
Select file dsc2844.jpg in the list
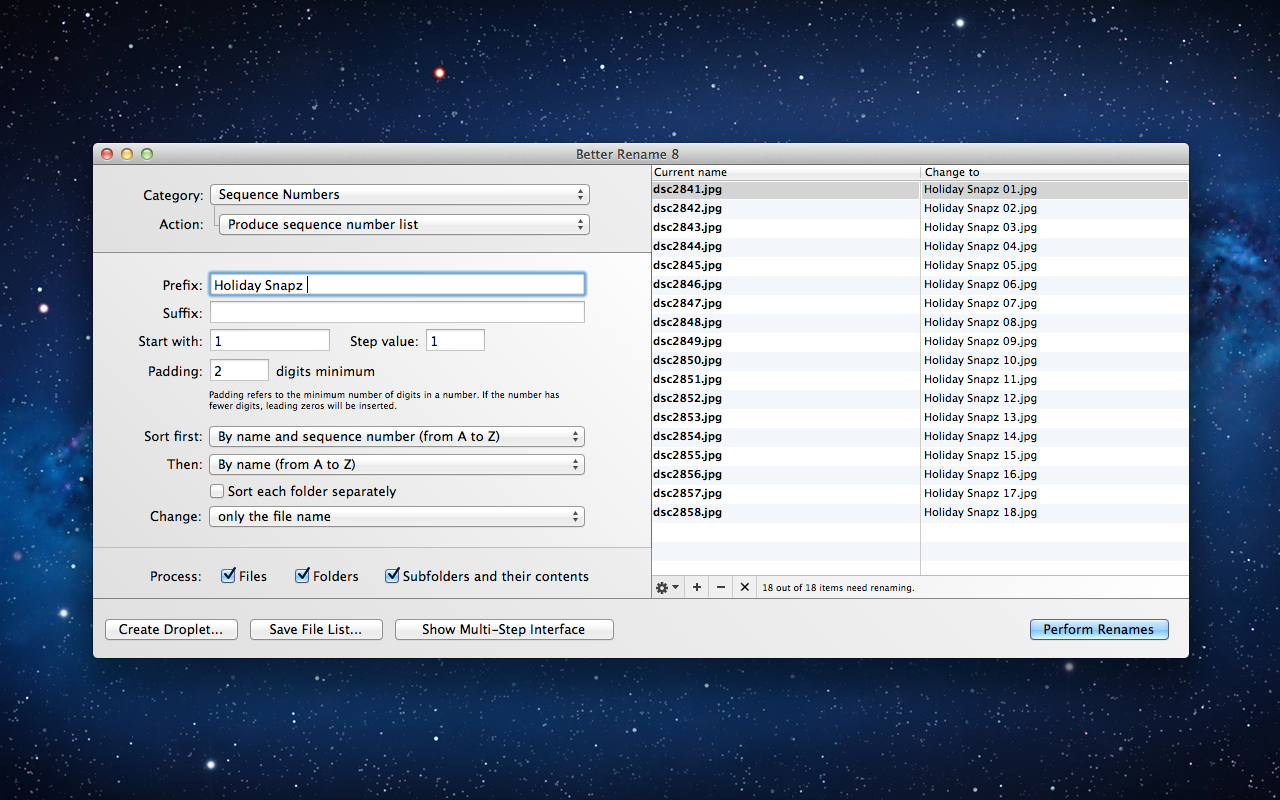pyautogui.click(x=687, y=246)
